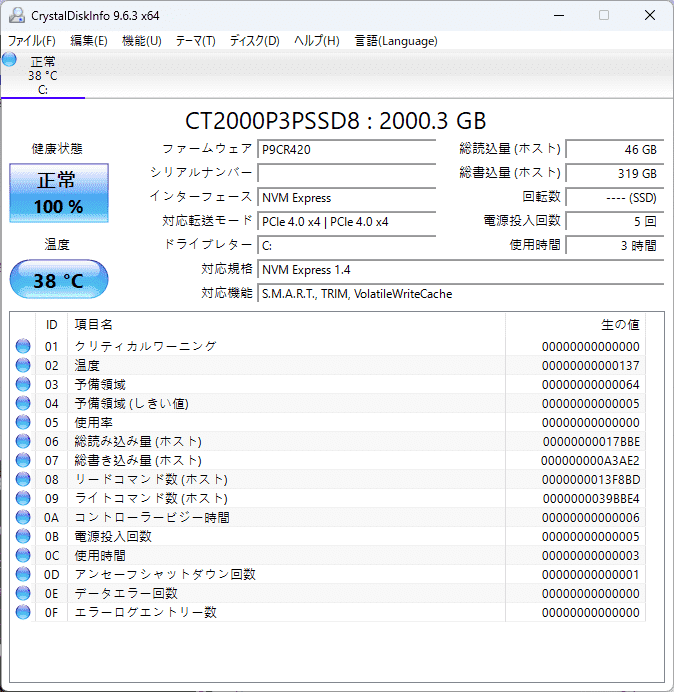674x692 pixels.
Task: Click status orb of リードコマンド数 row
Action: pyautogui.click(x=23, y=479)
